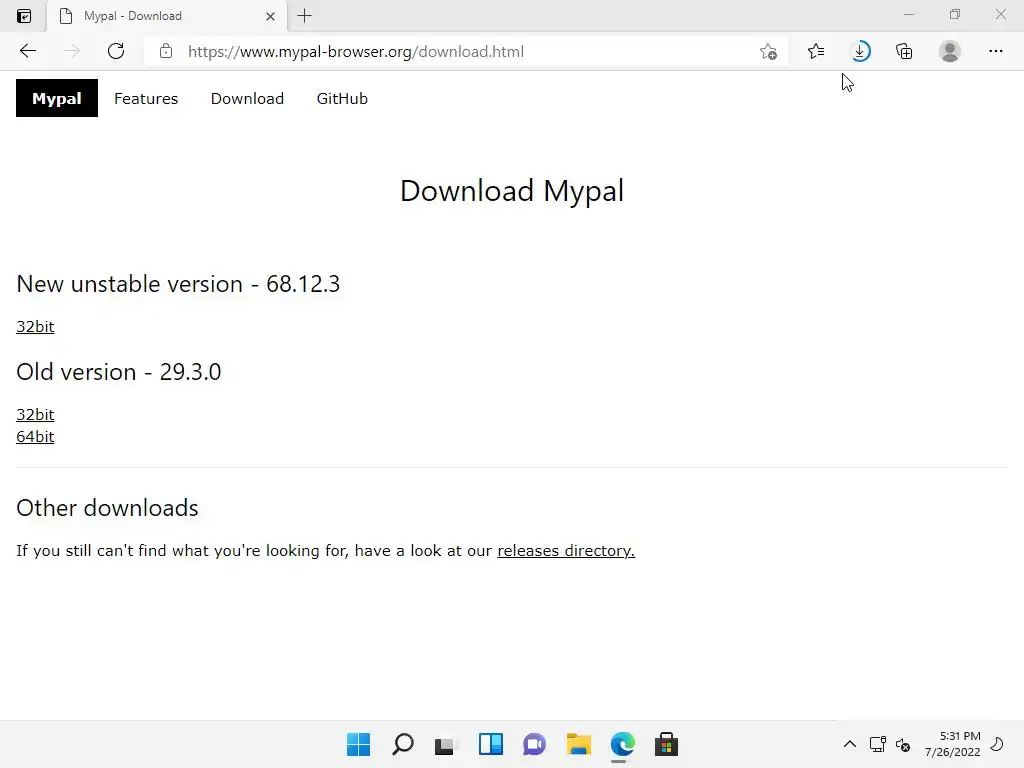Open the muted volume tray icon

[903, 744]
